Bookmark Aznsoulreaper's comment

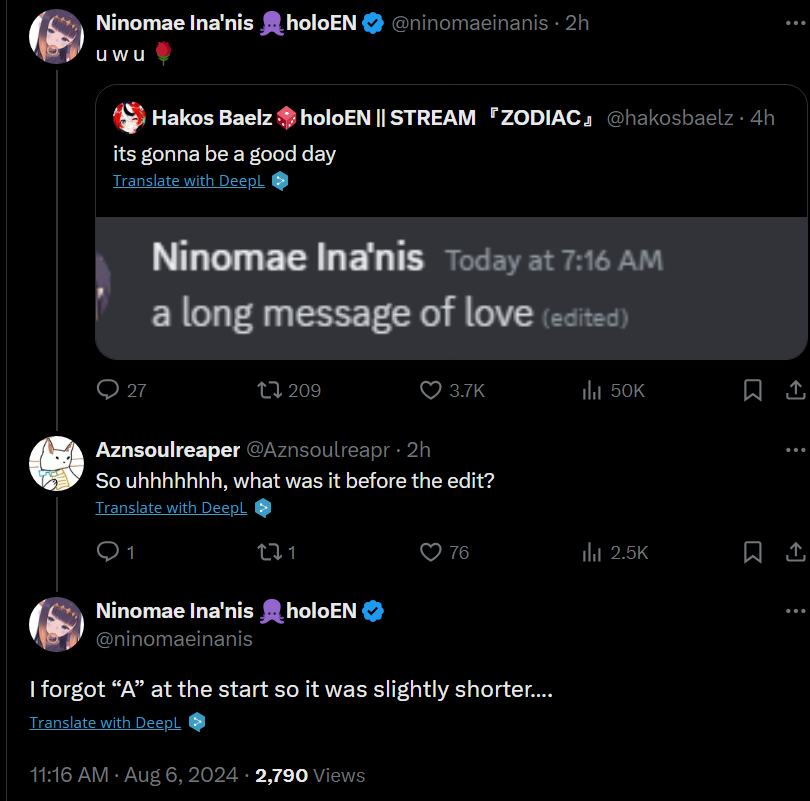(x=753, y=552)
